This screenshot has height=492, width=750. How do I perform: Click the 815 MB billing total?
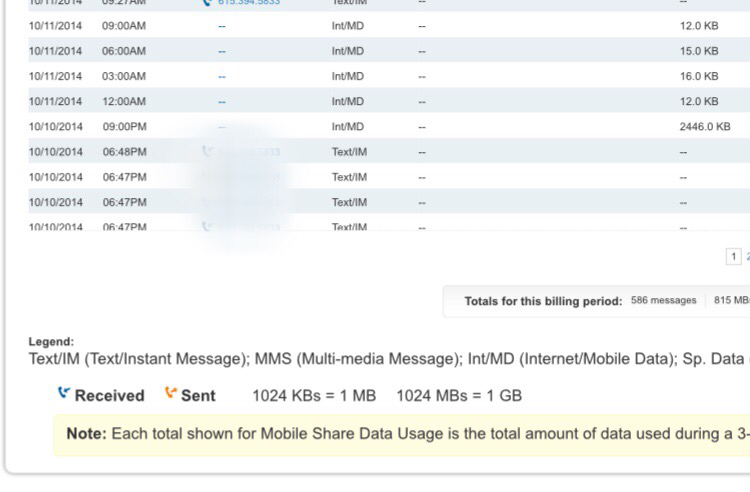coord(731,301)
